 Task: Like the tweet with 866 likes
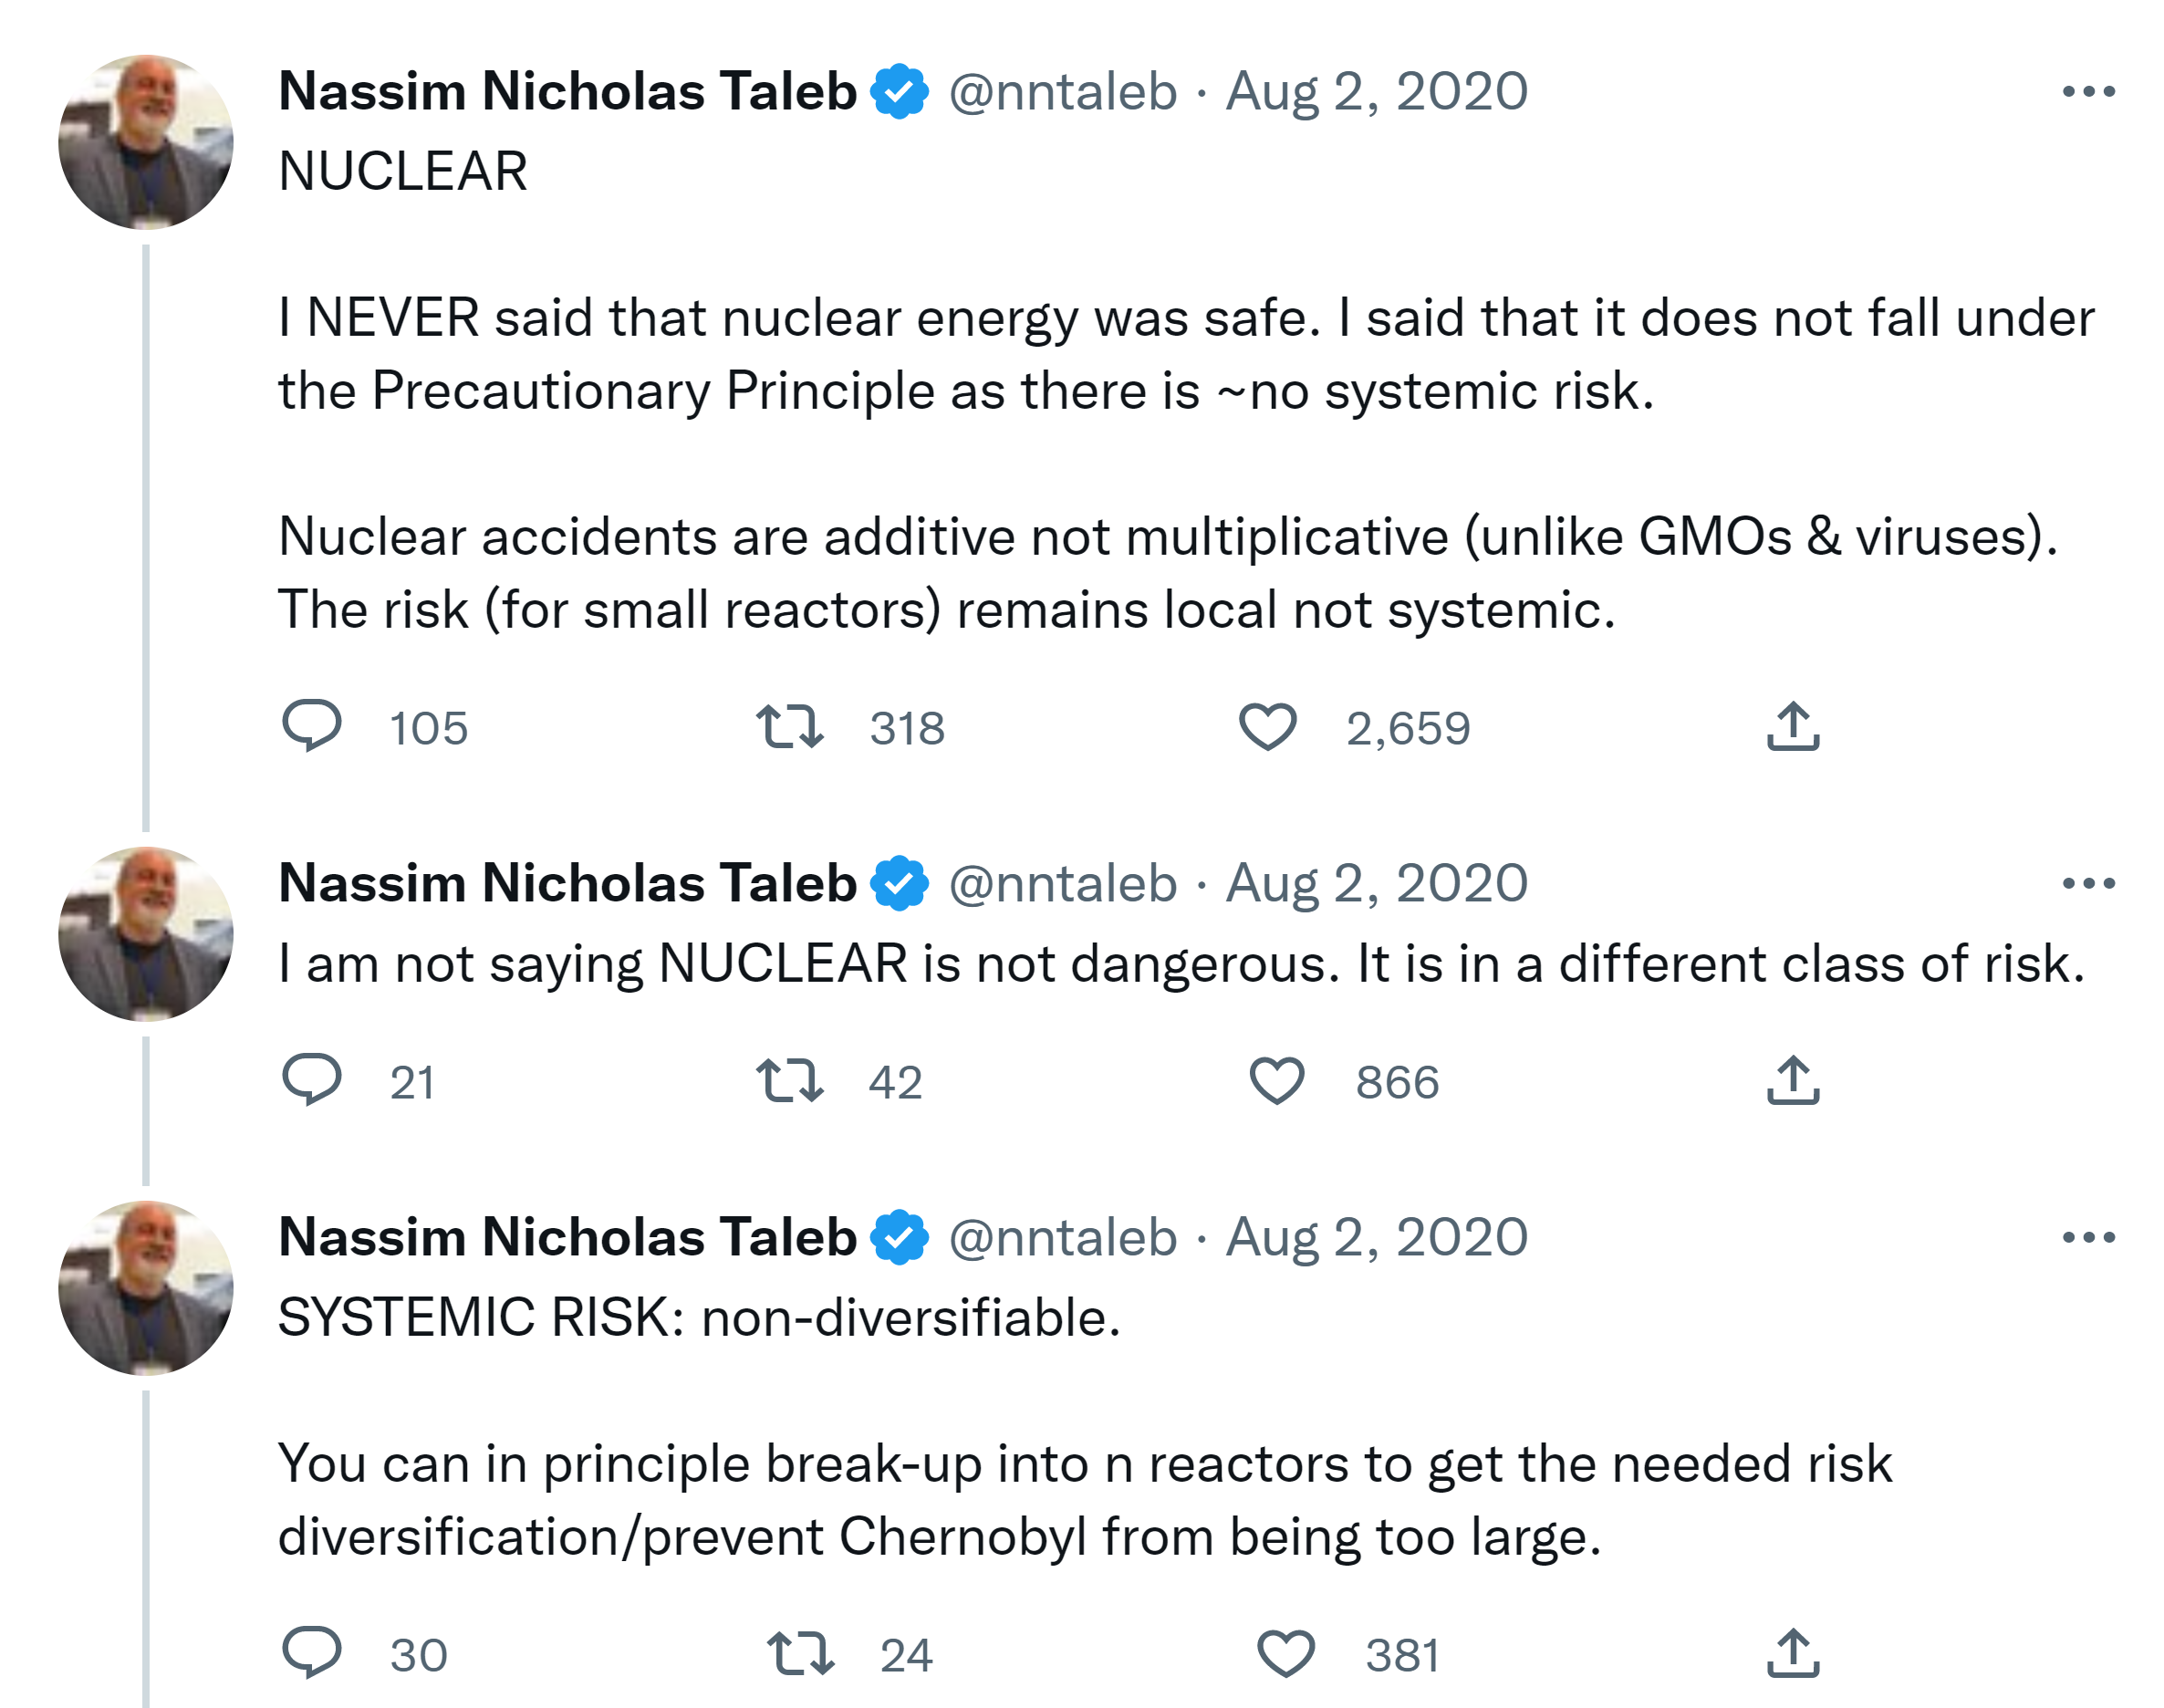(1277, 1080)
